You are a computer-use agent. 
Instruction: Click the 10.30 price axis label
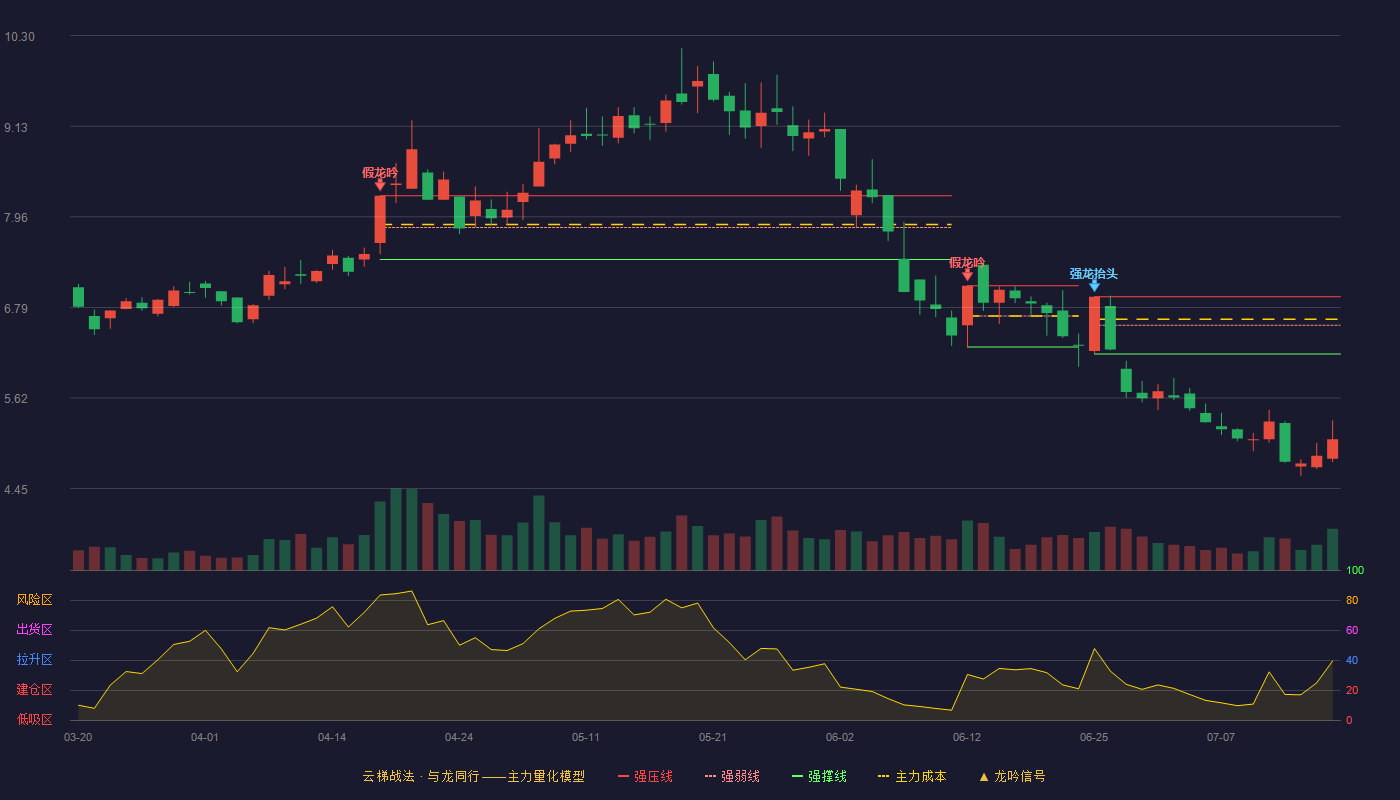tap(19, 37)
